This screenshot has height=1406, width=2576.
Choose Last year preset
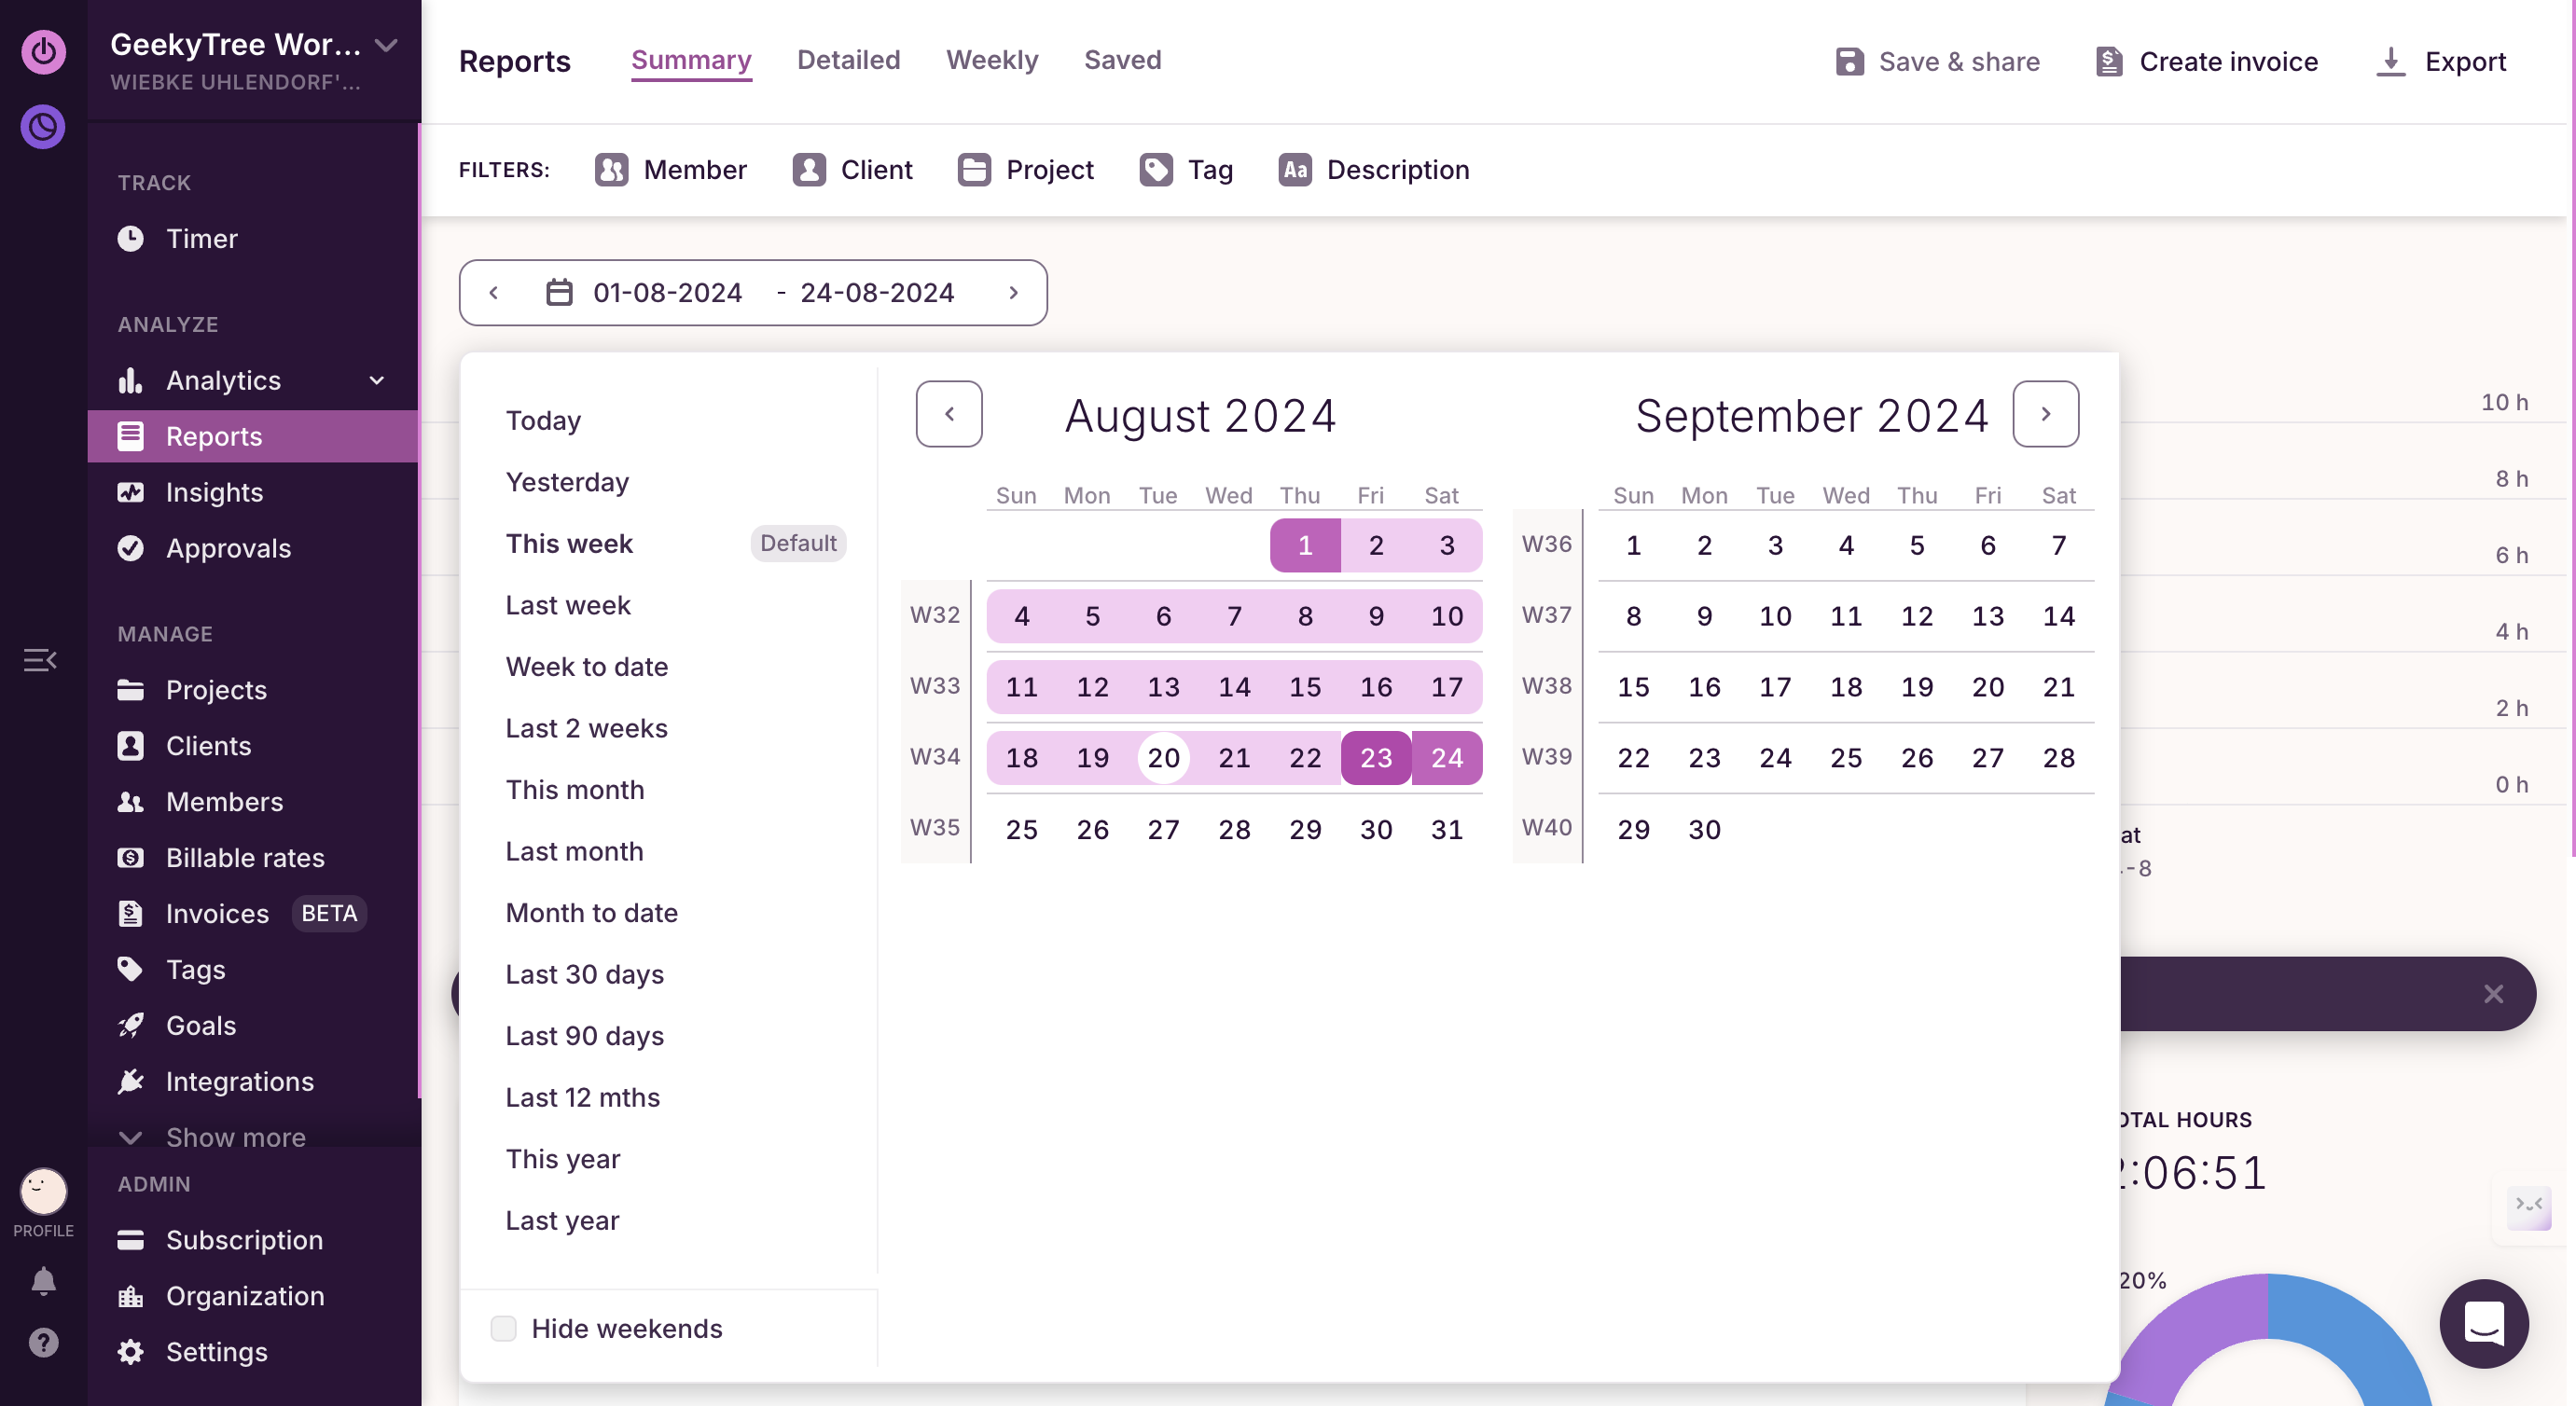(x=562, y=1220)
